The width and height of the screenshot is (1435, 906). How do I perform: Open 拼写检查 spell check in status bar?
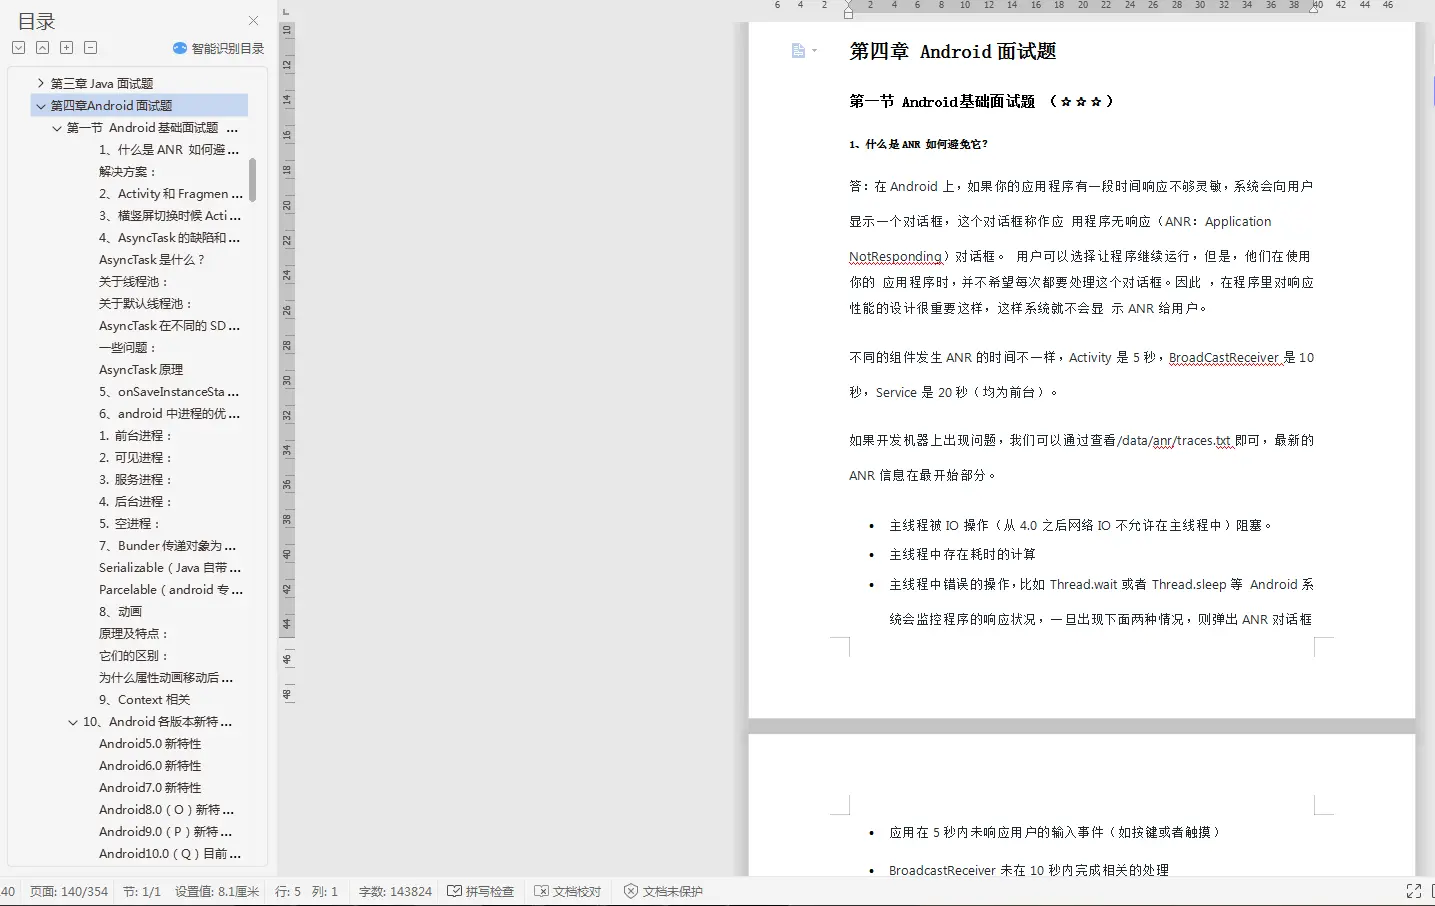pos(481,891)
